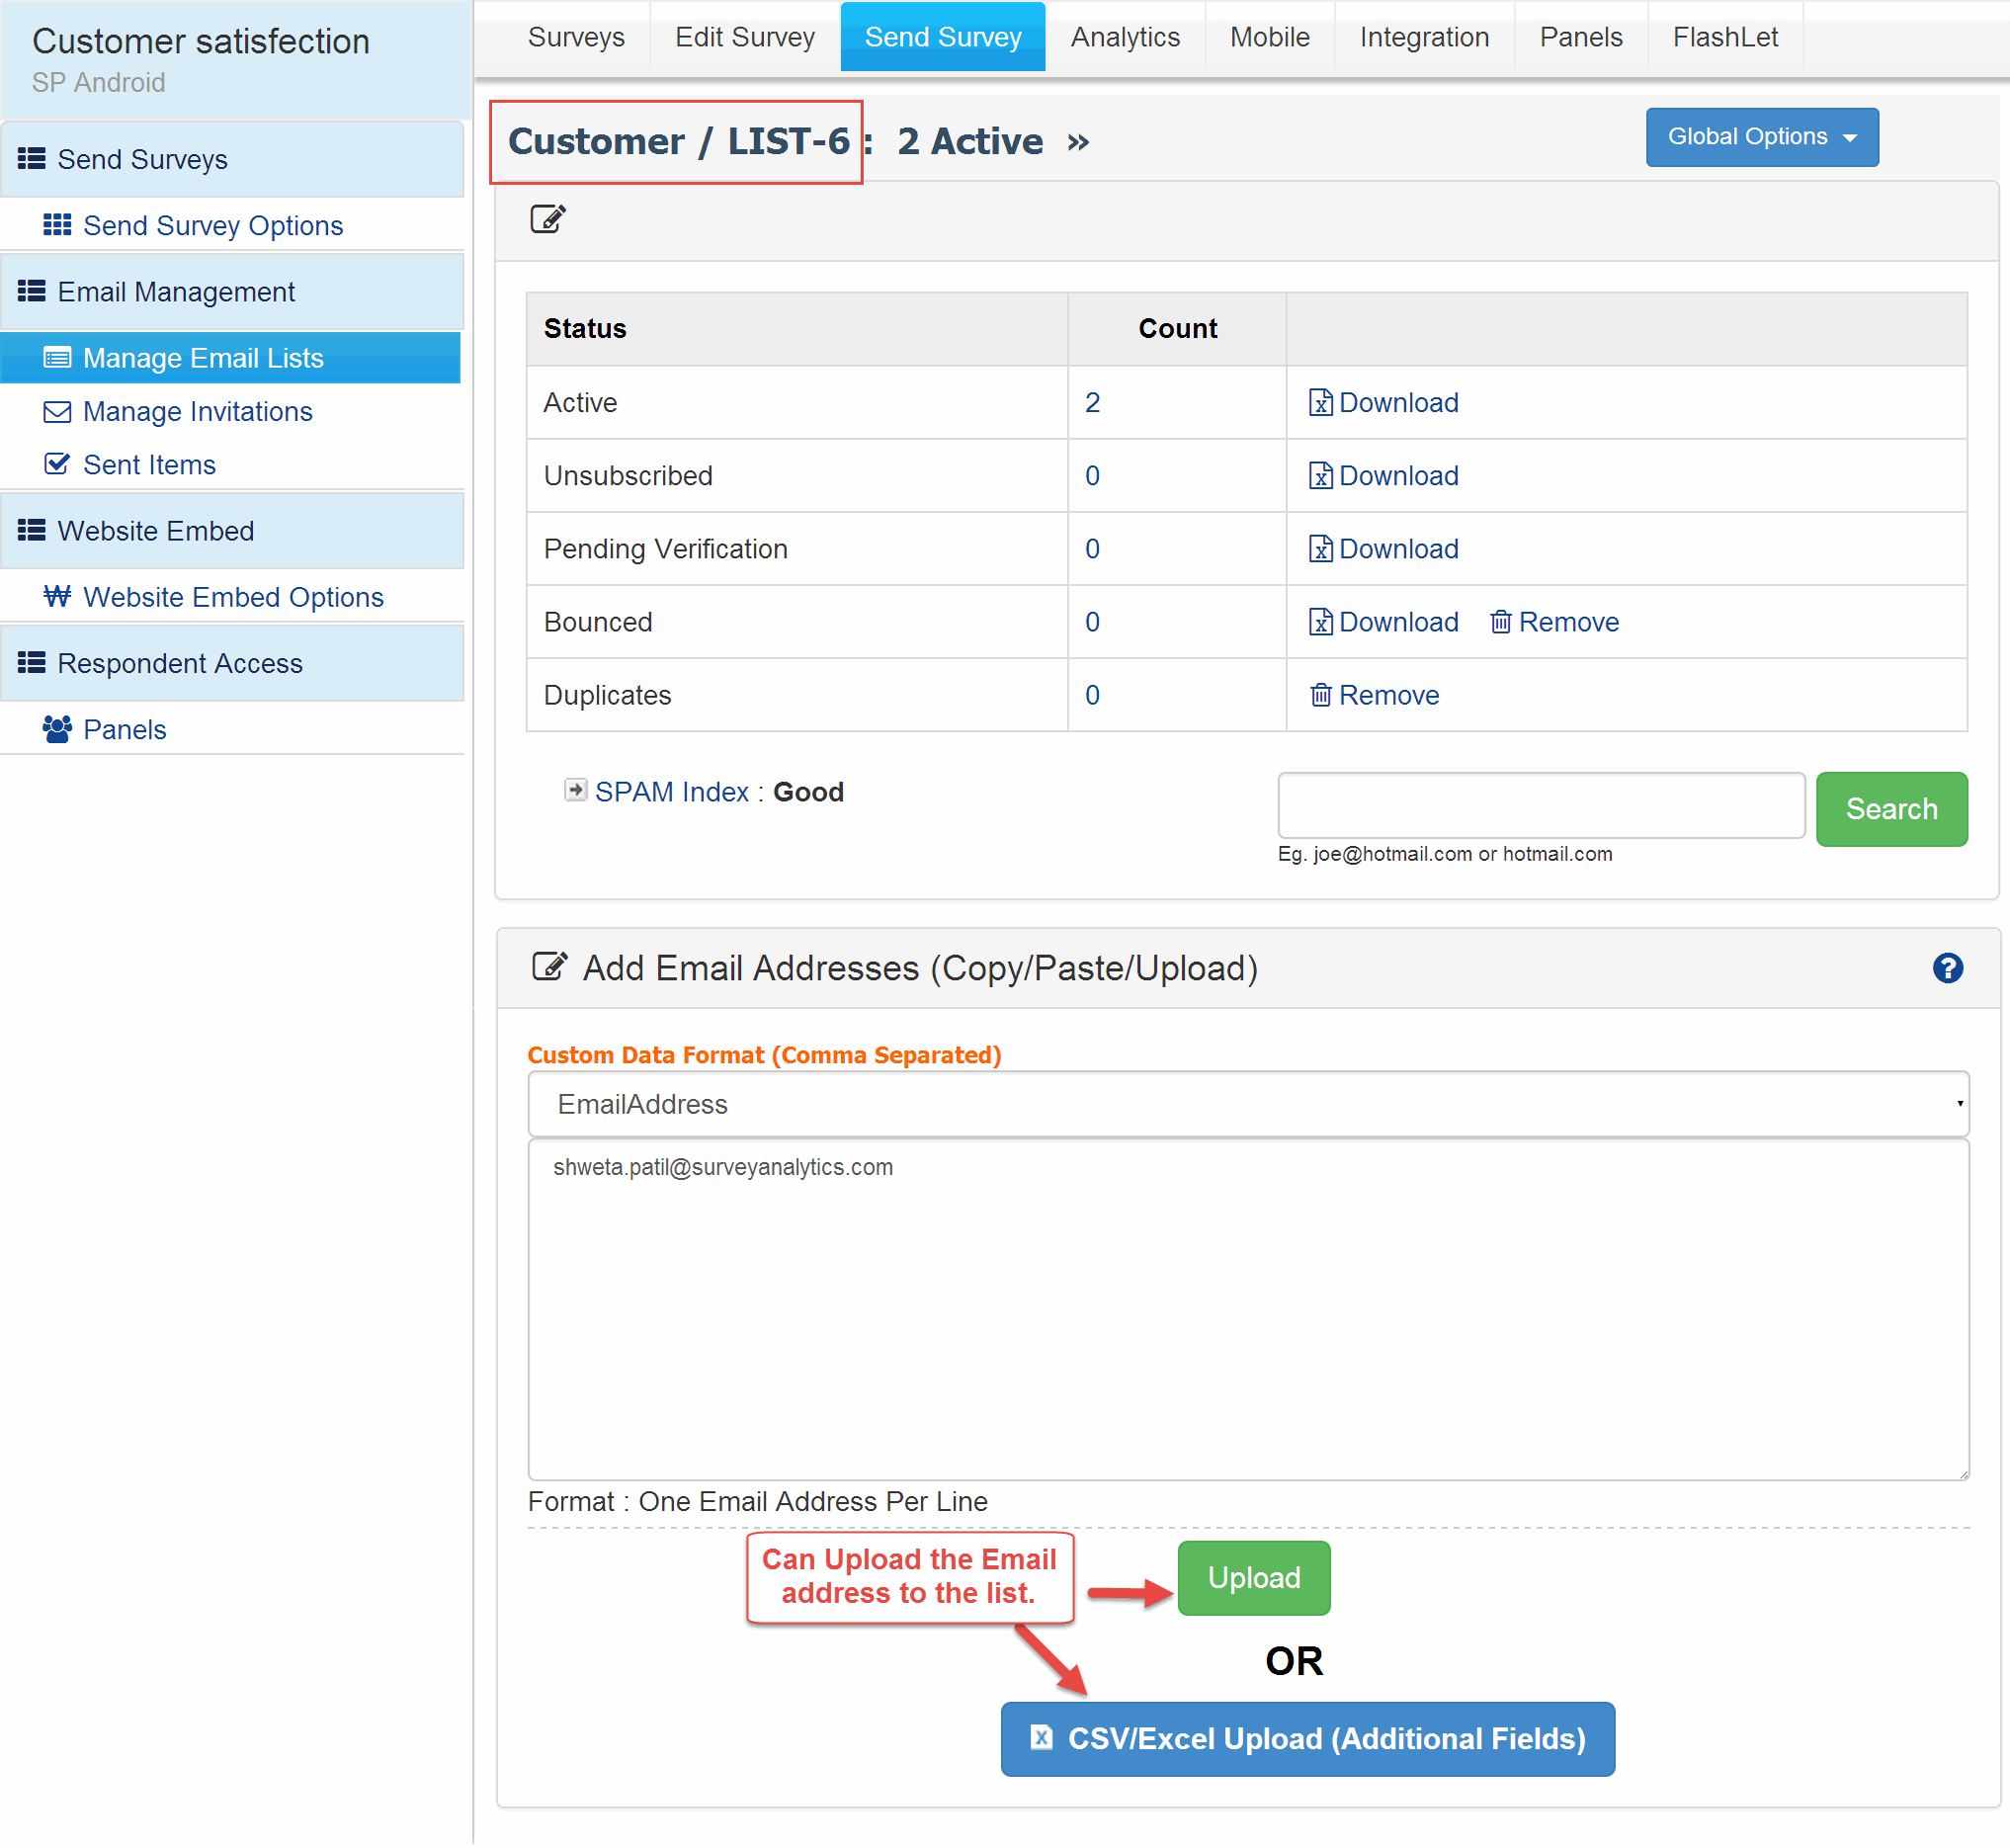Viewport: 2010px width, 1848px height.
Task: Open the Mobile tab
Action: click(x=1269, y=37)
